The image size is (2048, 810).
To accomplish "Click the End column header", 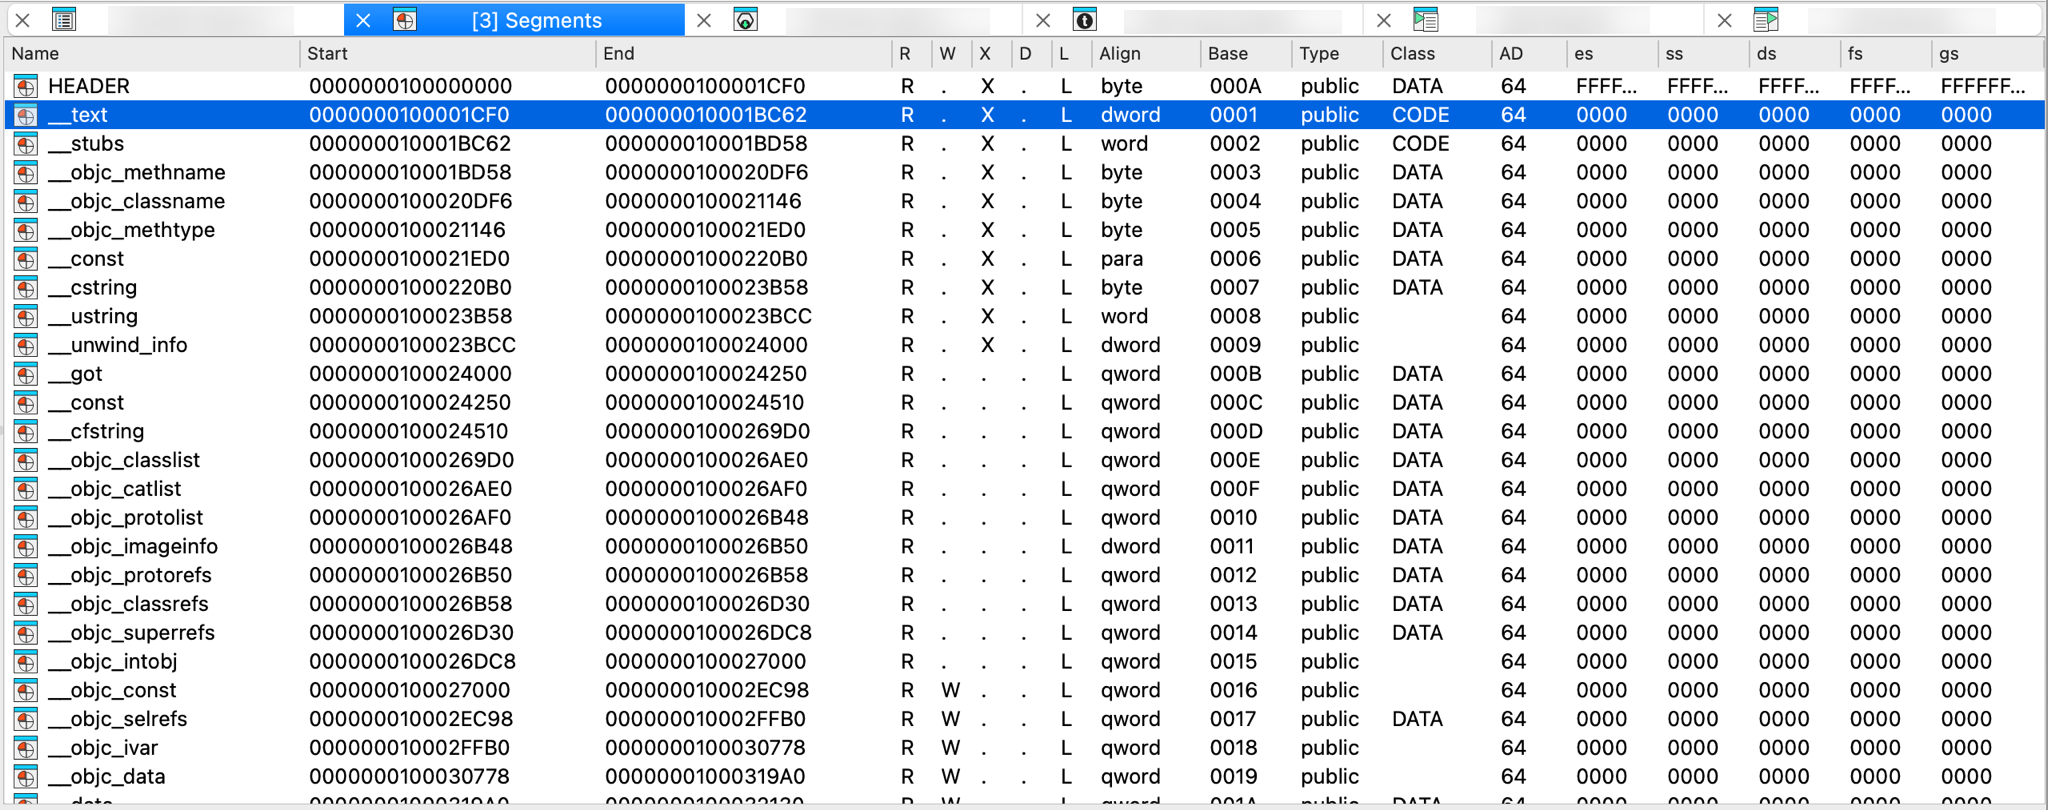I will [619, 54].
